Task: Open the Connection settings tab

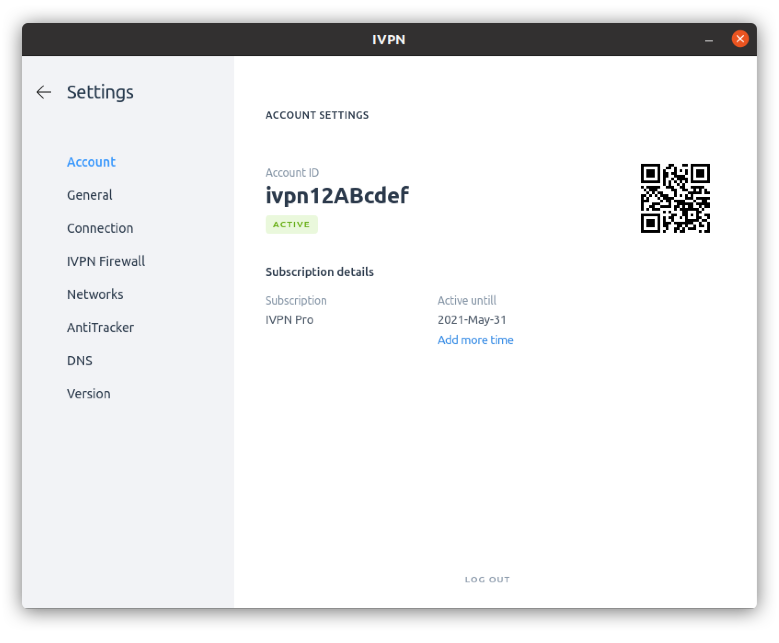Action: click(100, 228)
